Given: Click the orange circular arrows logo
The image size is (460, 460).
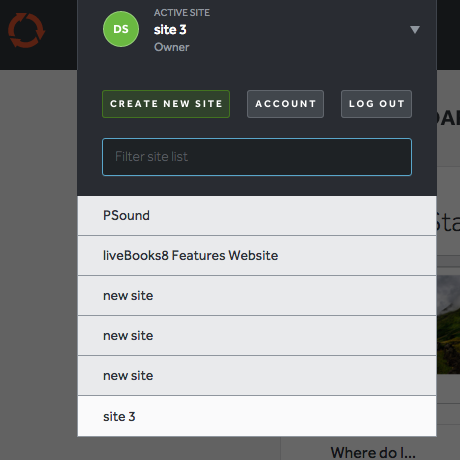Looking at the screenshot, I should point(26,30).
